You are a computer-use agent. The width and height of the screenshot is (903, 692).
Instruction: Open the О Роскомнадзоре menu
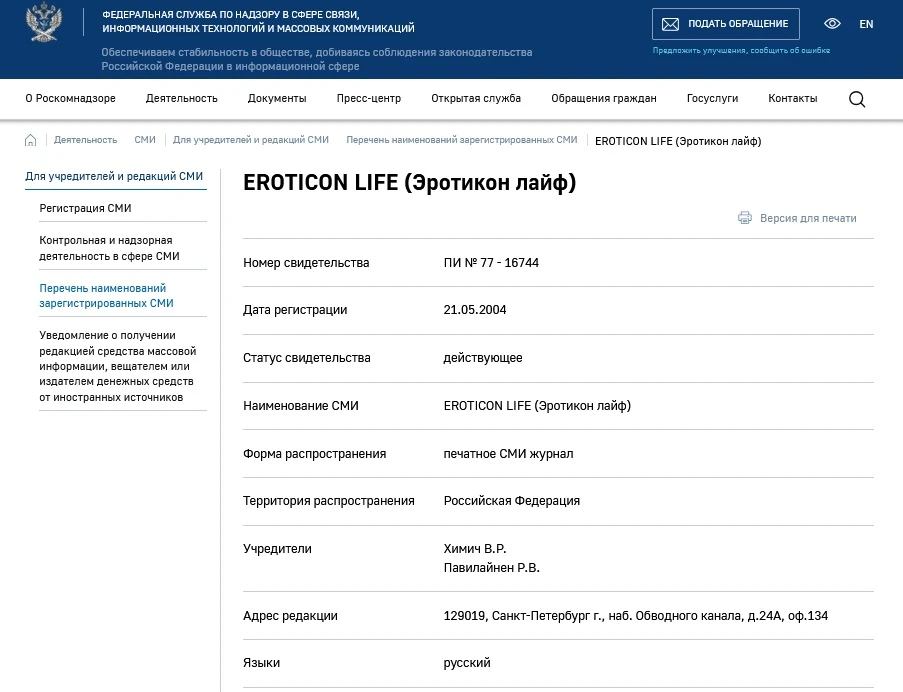pyautogui.click(x=70, y=98)
